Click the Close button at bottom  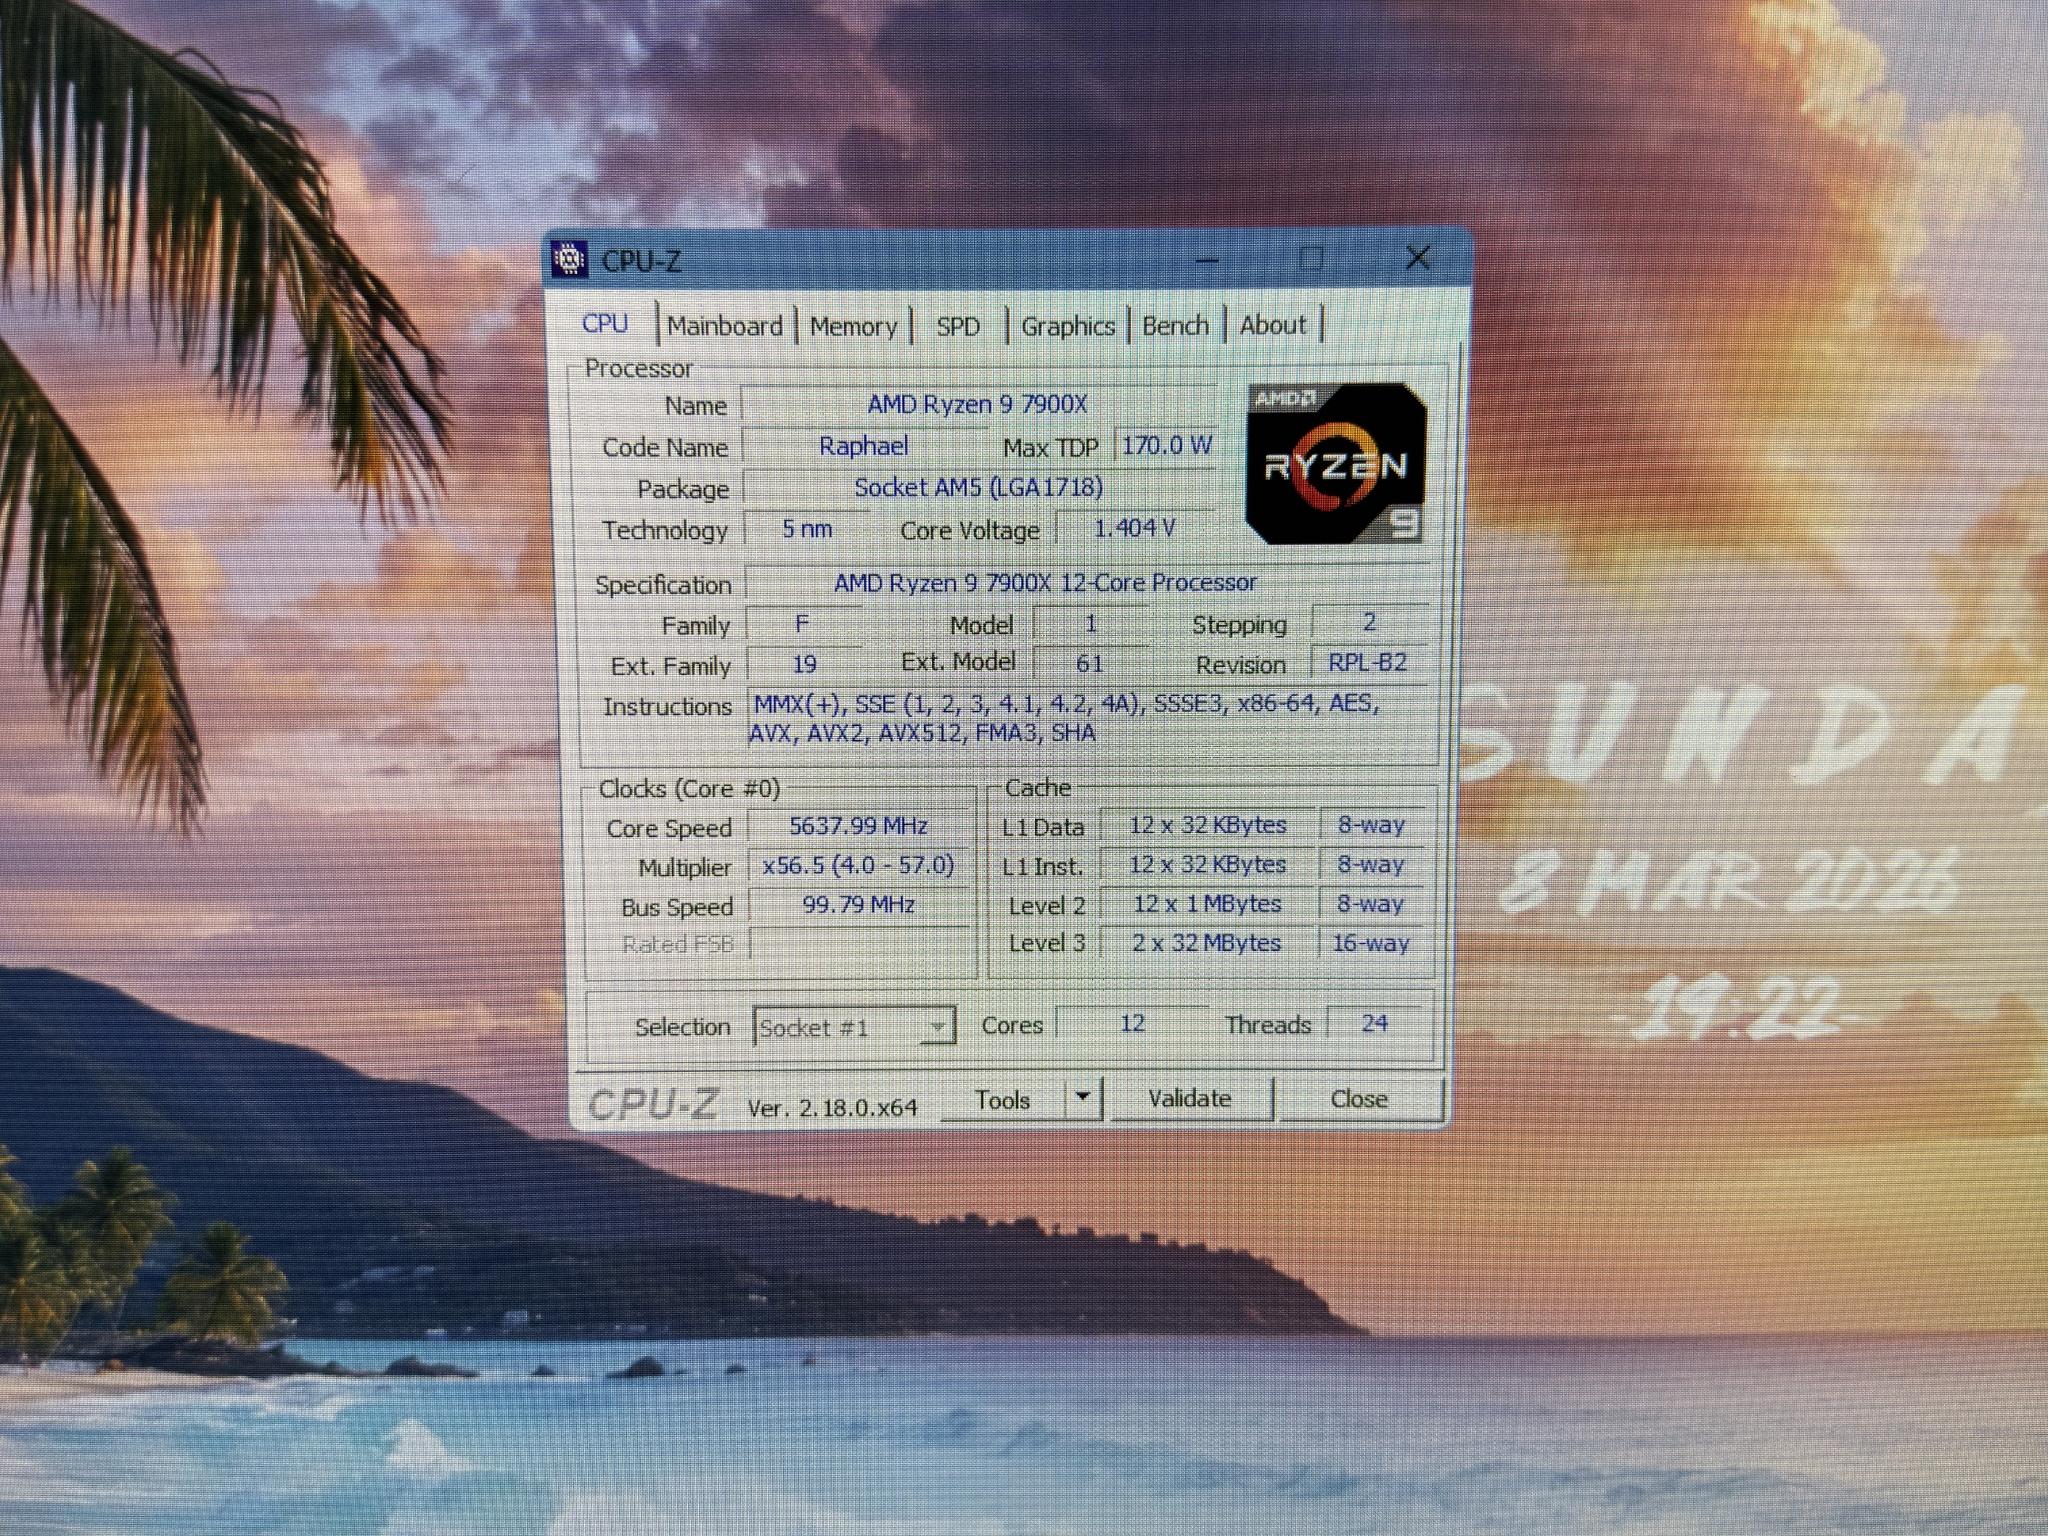[1359, 1098]
